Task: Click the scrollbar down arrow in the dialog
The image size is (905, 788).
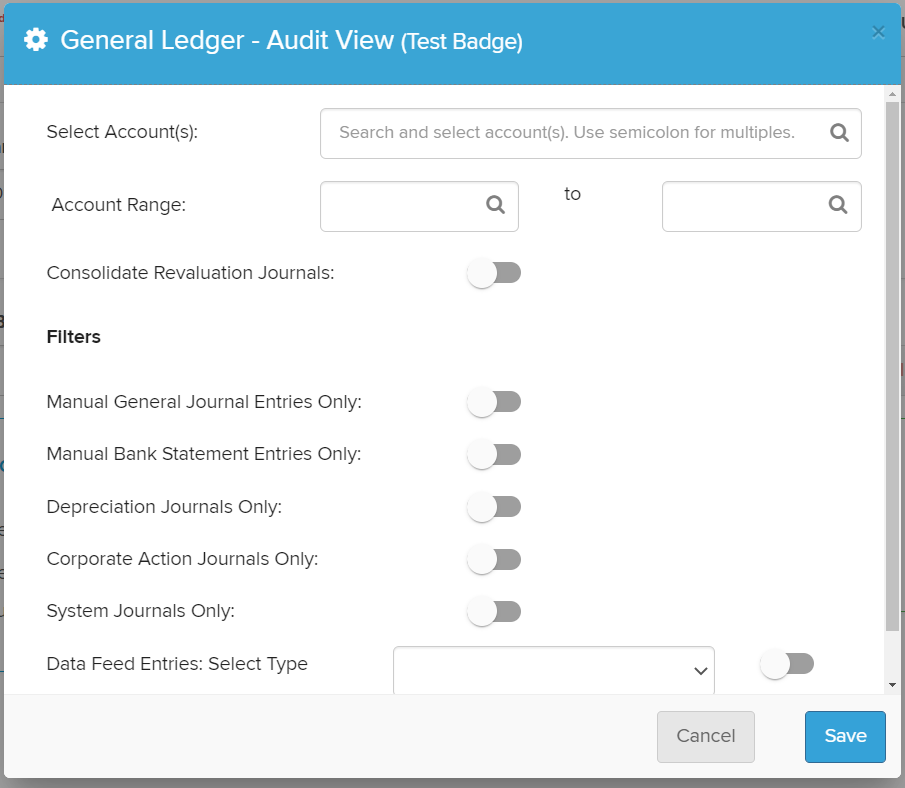Action: coord(892,685)
